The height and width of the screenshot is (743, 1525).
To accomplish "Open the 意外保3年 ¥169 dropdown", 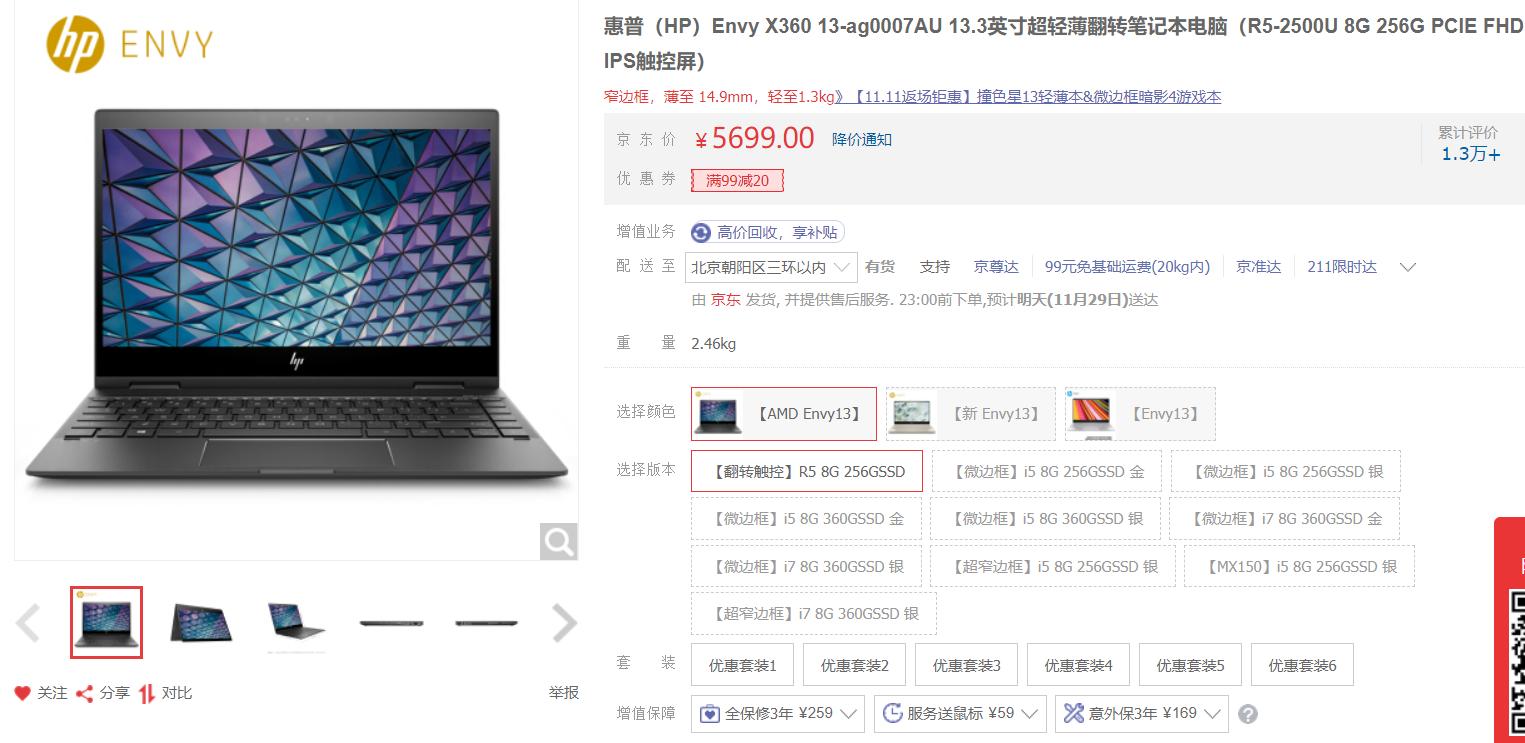I will pyautogui.click(x=1142, y=714).
